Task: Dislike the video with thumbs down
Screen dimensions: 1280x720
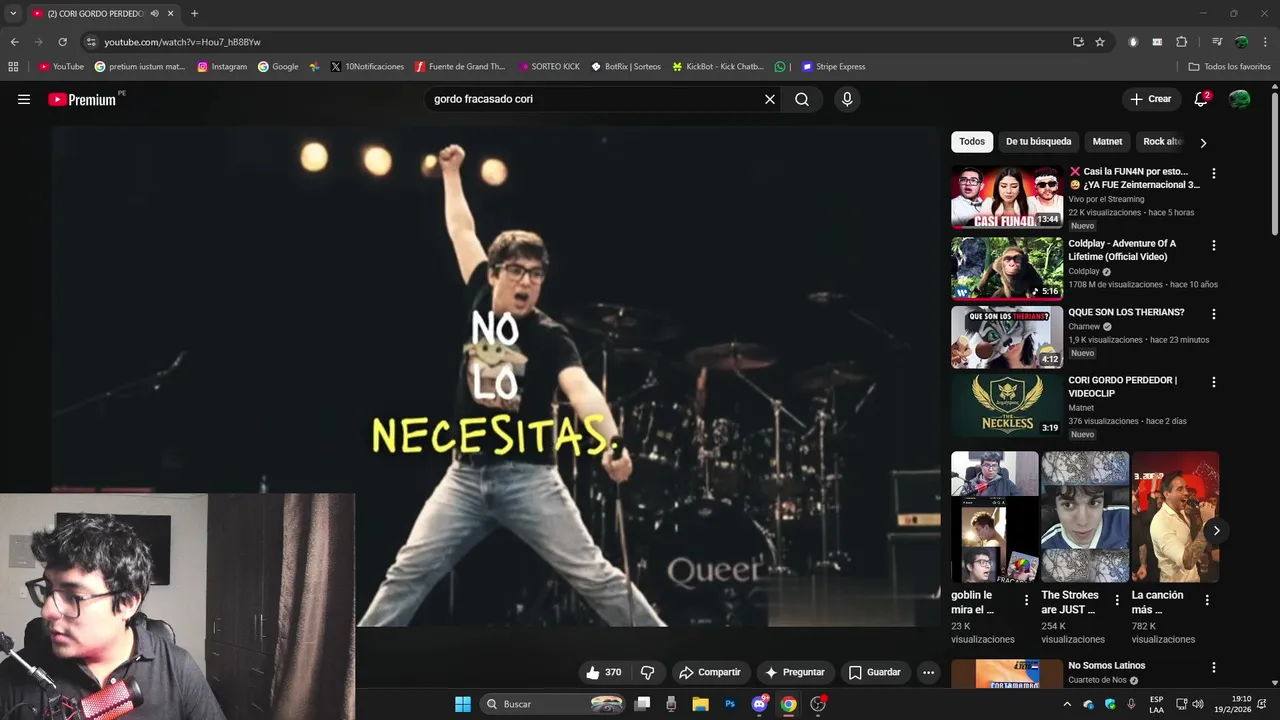Action: tap(647, 672)
